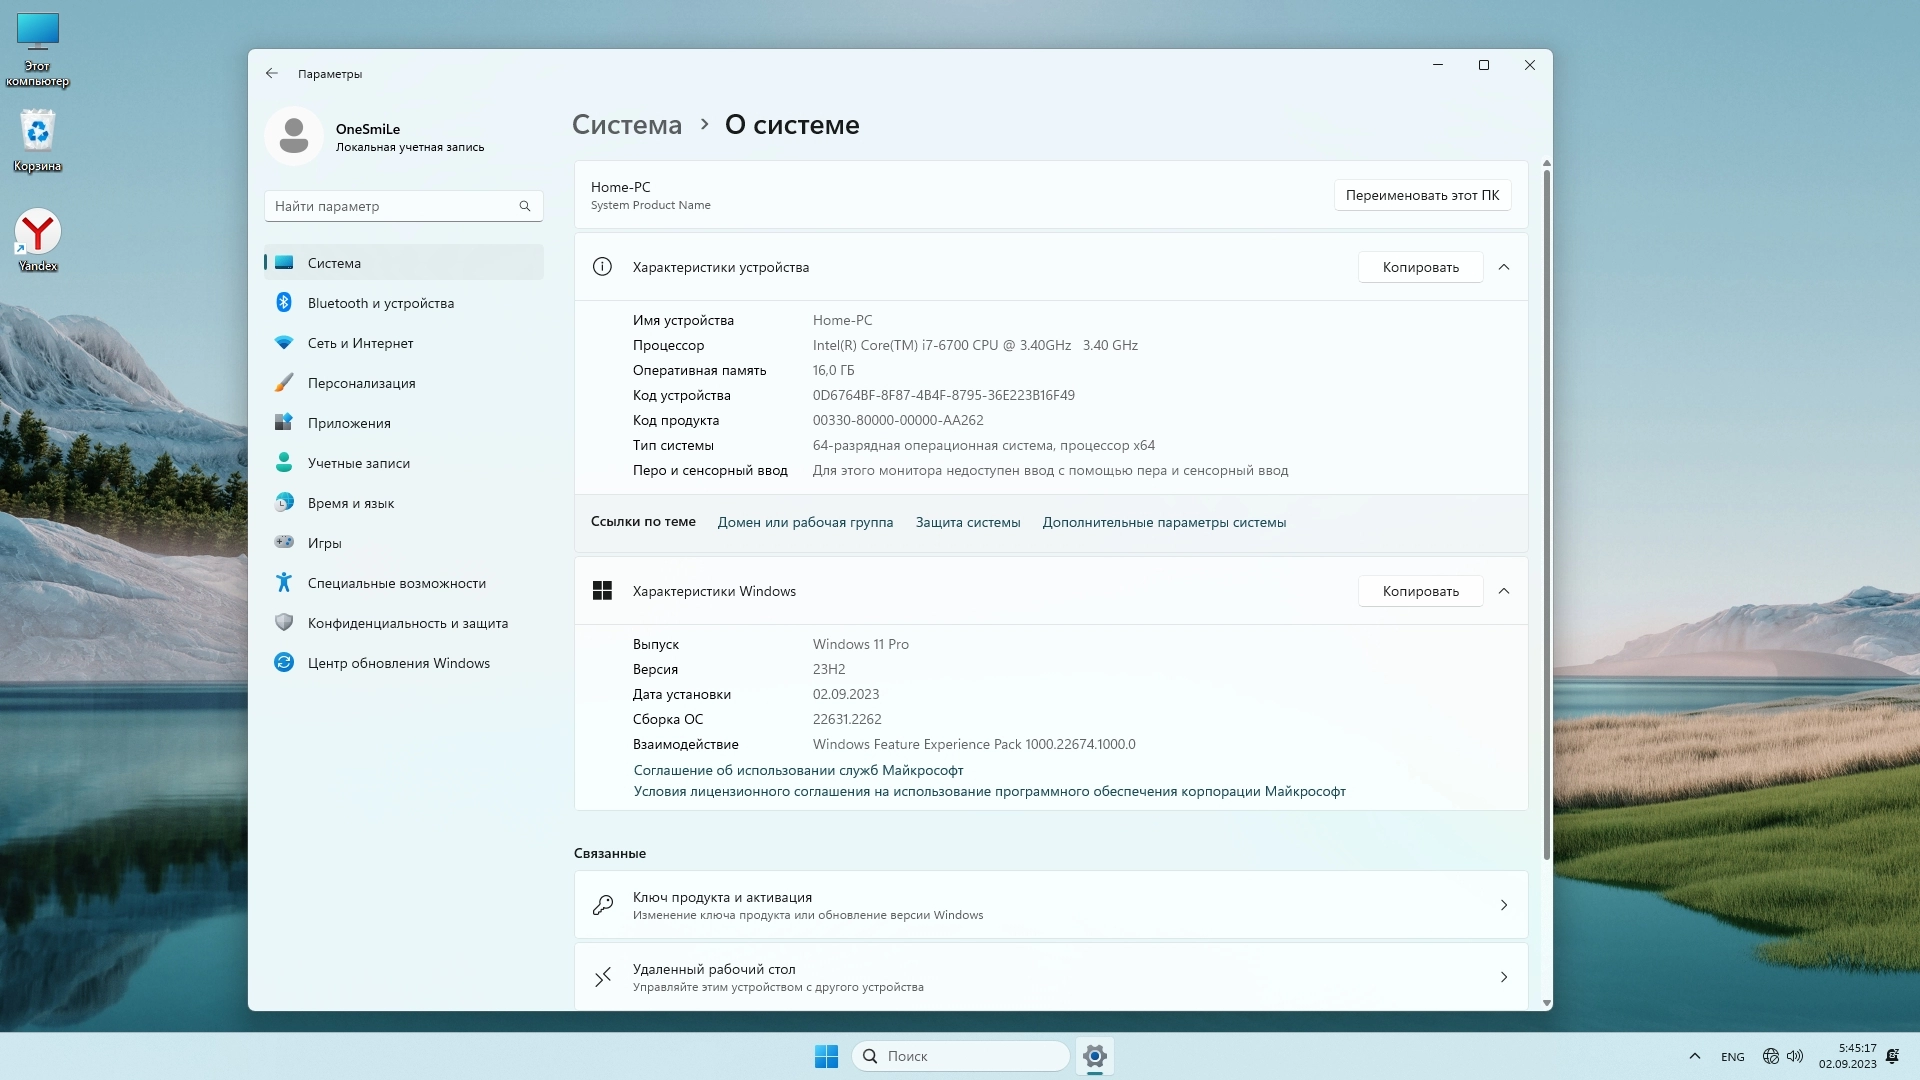Collapse the Windows specifications section
1920x1080 pixels.
tap(1503, 591)
